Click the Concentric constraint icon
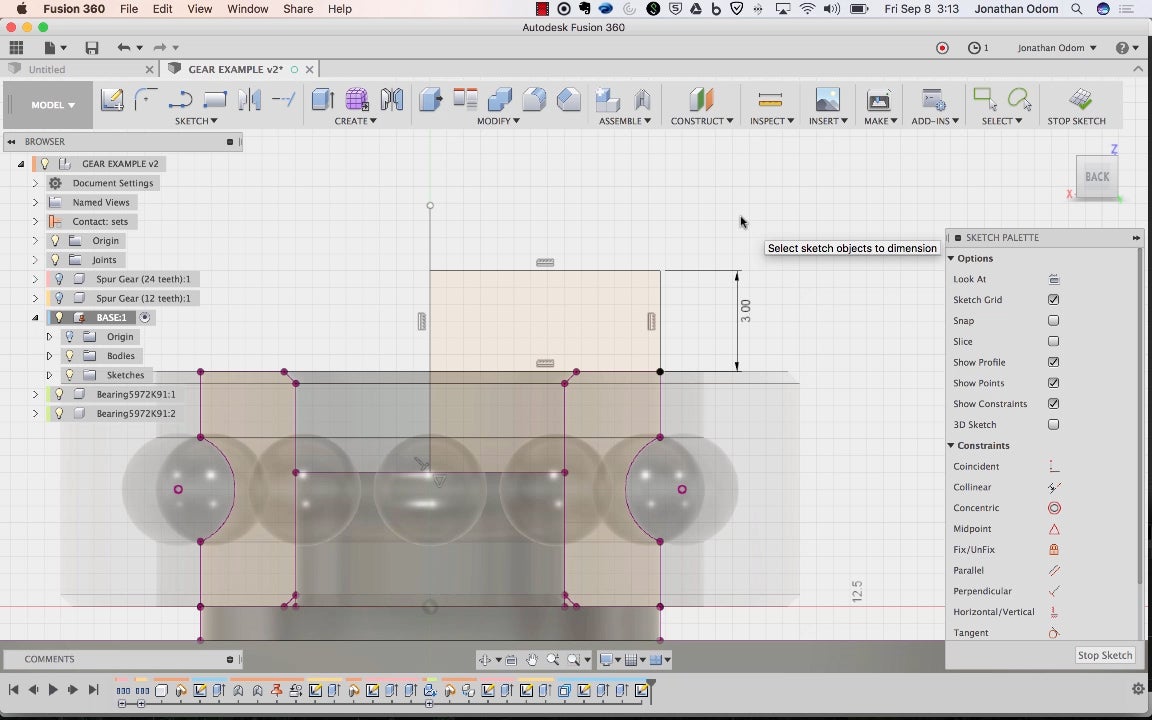Viewport: 1152px width, 720px height. [1054, 508]
